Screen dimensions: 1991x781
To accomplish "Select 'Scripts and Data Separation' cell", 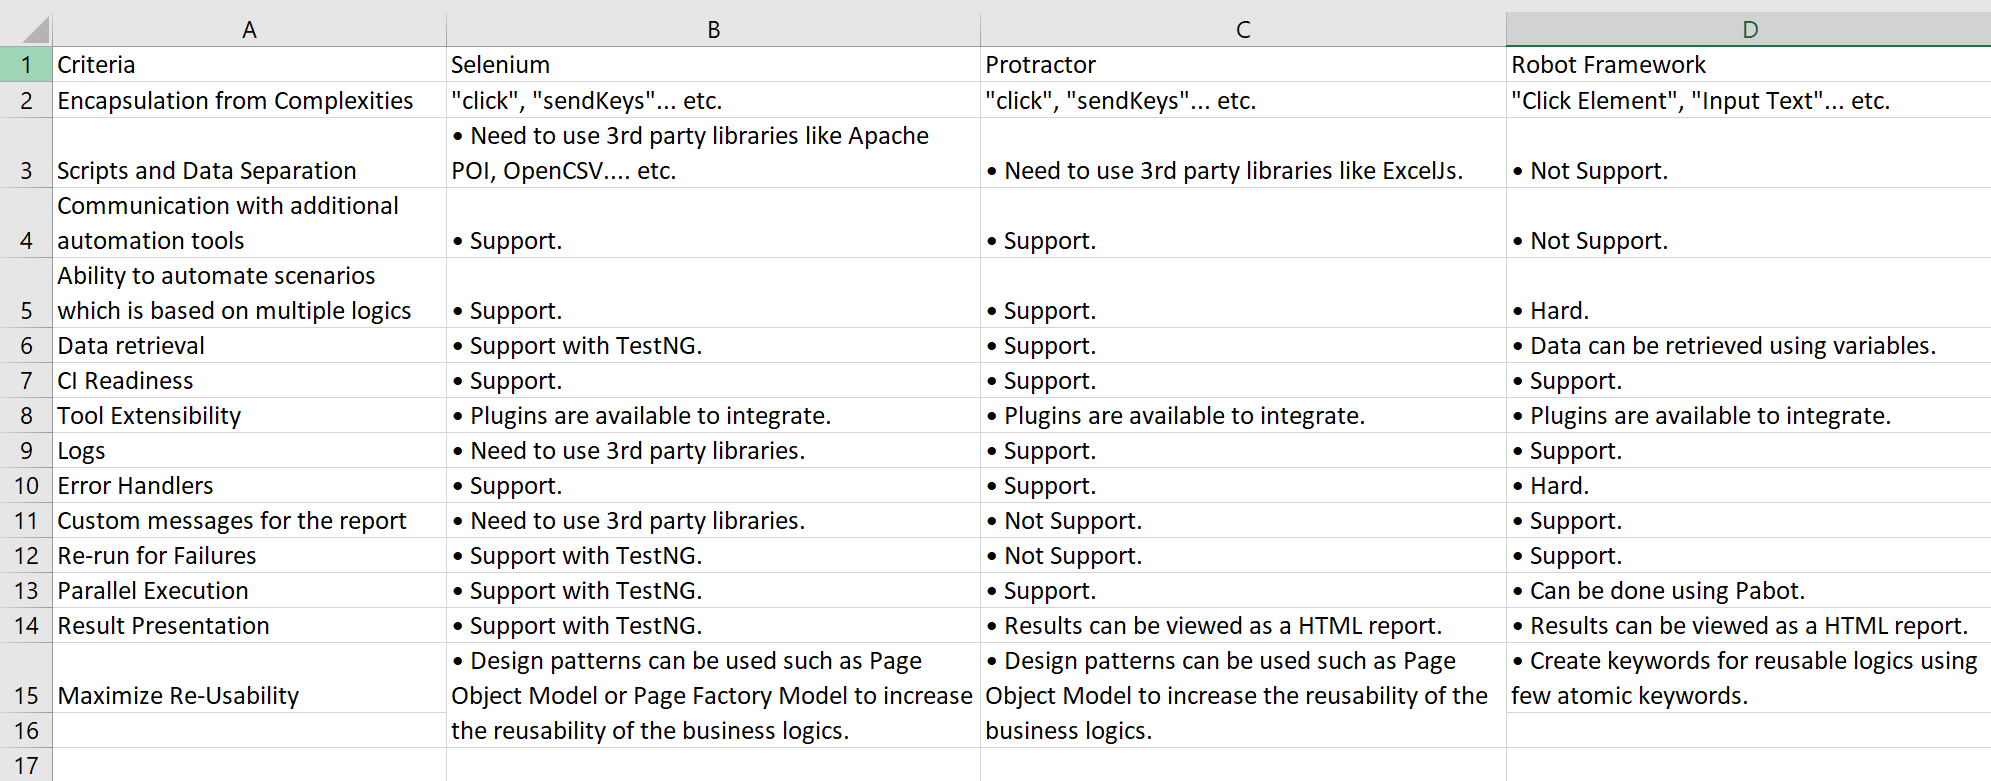I will tap(249, 153).
